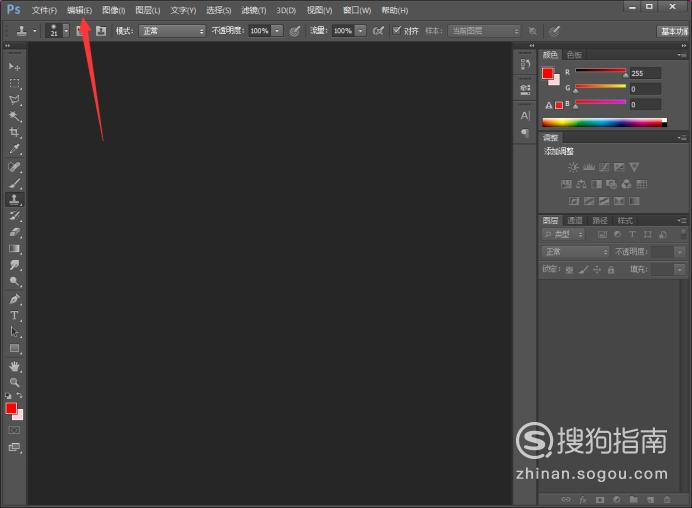Switch to the 色板 swatches tab
The image size is (692, 508).
[x=574, y=55]
